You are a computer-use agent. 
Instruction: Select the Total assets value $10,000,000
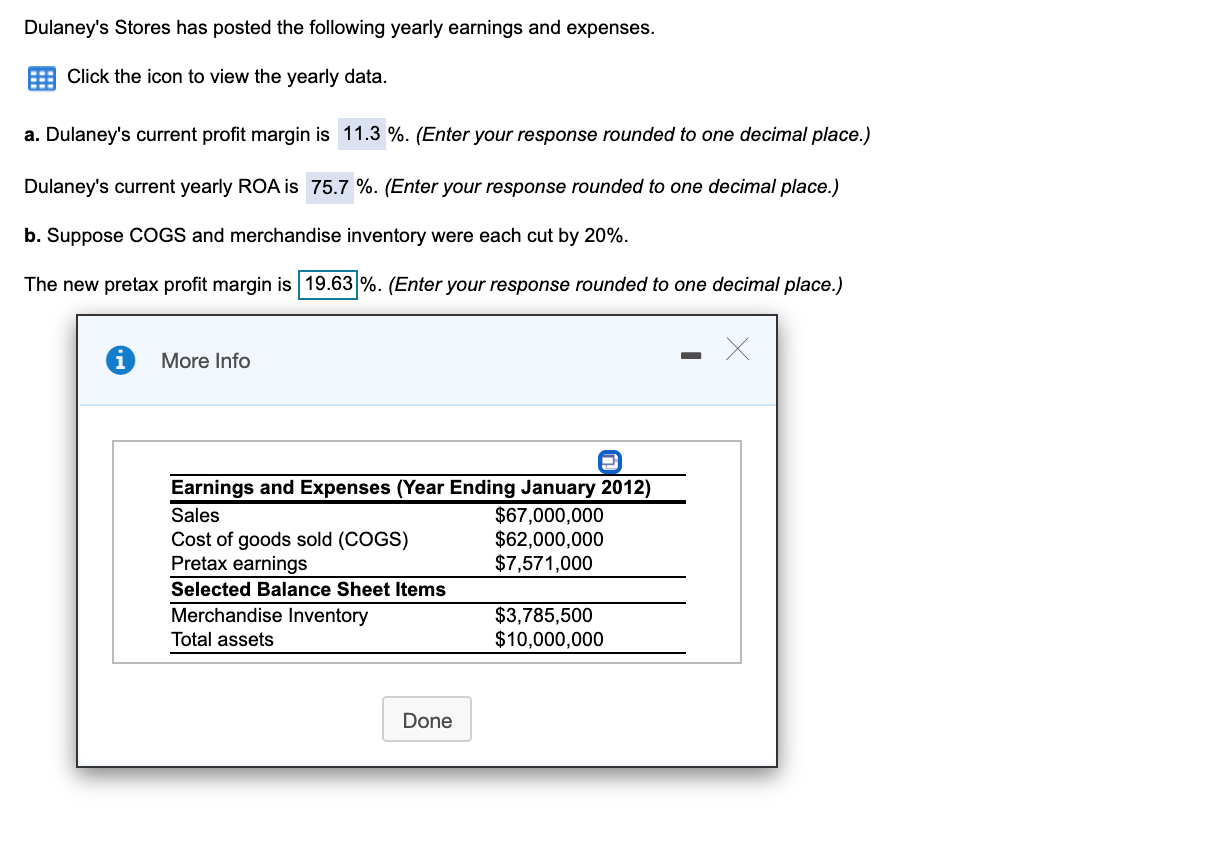coord(549,640)
